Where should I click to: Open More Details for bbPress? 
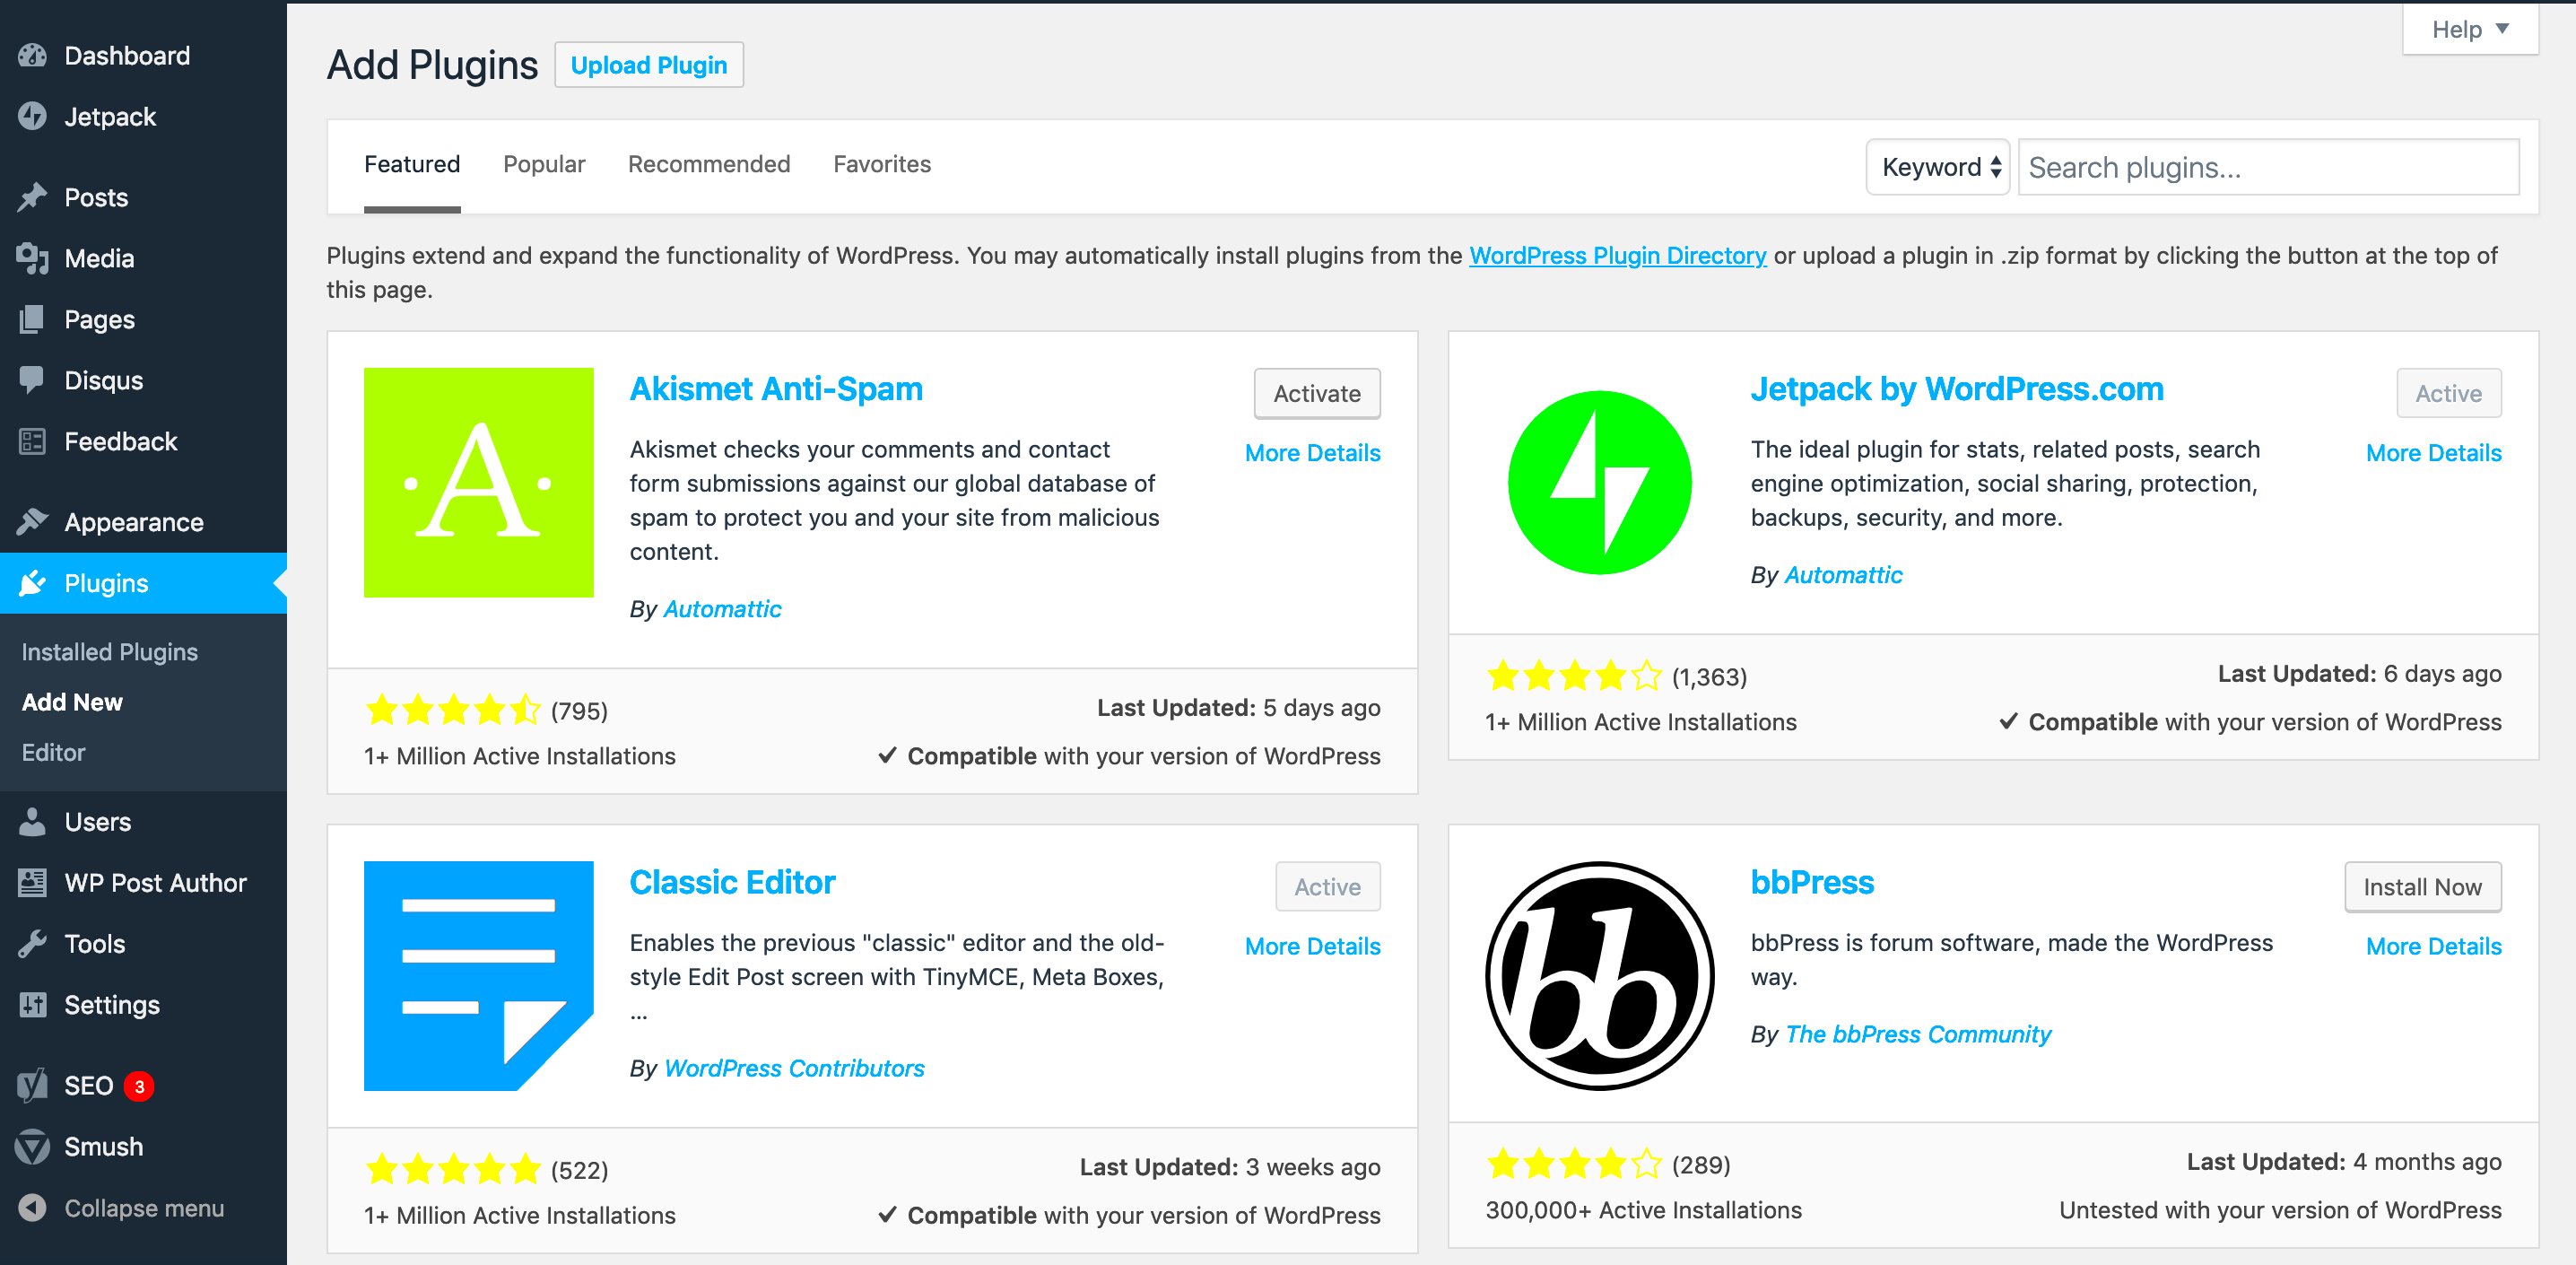2433,946
